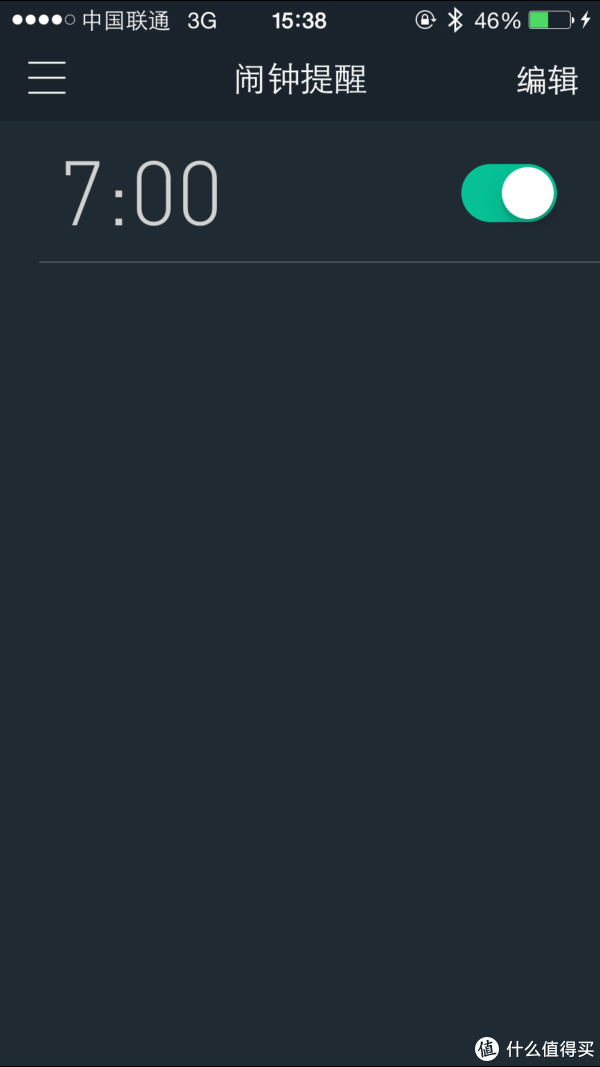Tap the 编辑 edit button
Image resolution: width=600 pixels, height=1067 pixels.
(548, 81)
